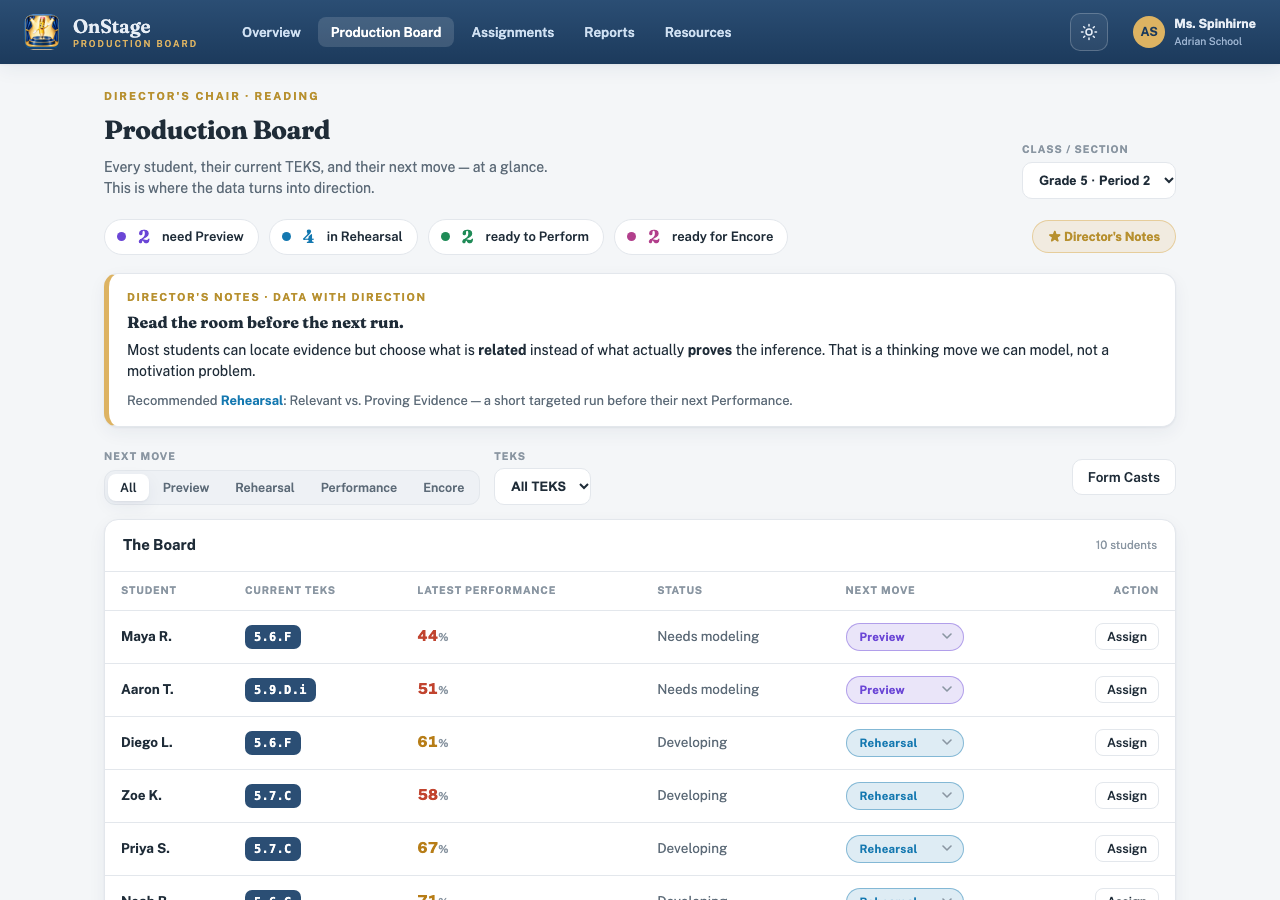This screenshot has height=900, width=1280.
Task: Click the need Preview summary chip
Action: pyautogui.click(x=181, y=237)
